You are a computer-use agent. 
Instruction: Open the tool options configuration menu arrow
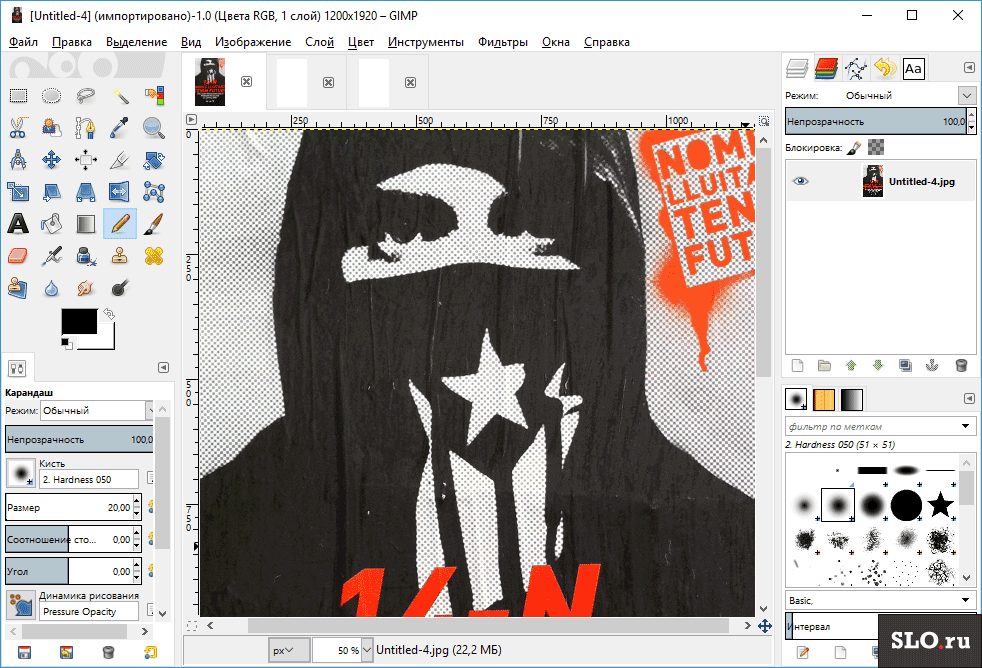coord(163,367)
